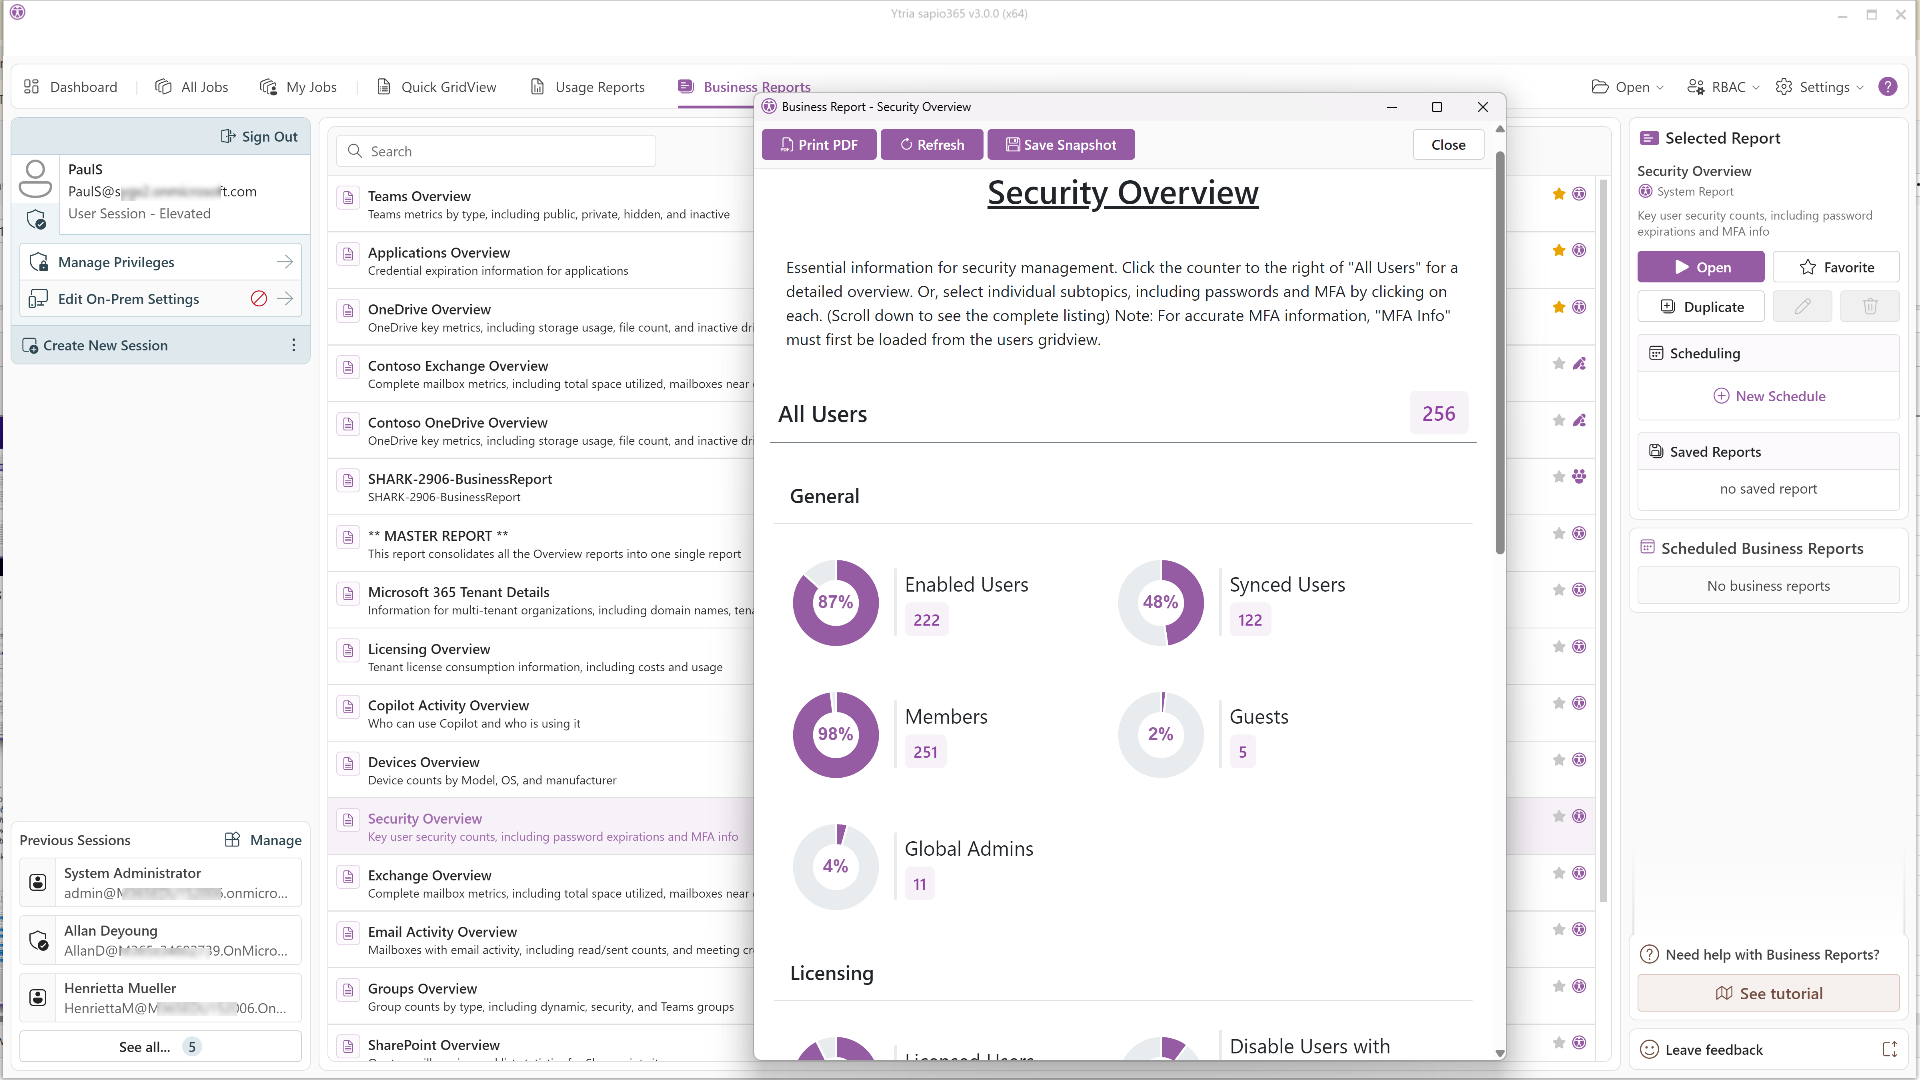This screenshot has width=1920, height=1080.
Task: Click the System Administrator session avatar icon
Action: (x=38, y=882)
